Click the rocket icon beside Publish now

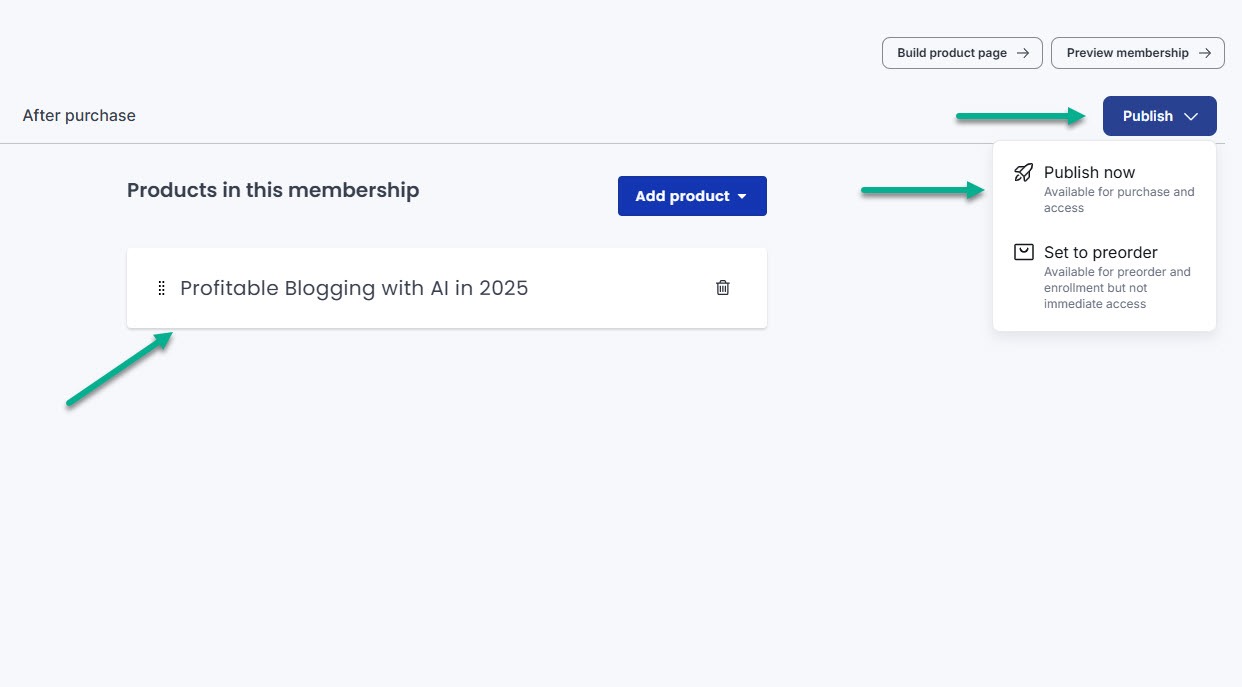[1023, 173]
